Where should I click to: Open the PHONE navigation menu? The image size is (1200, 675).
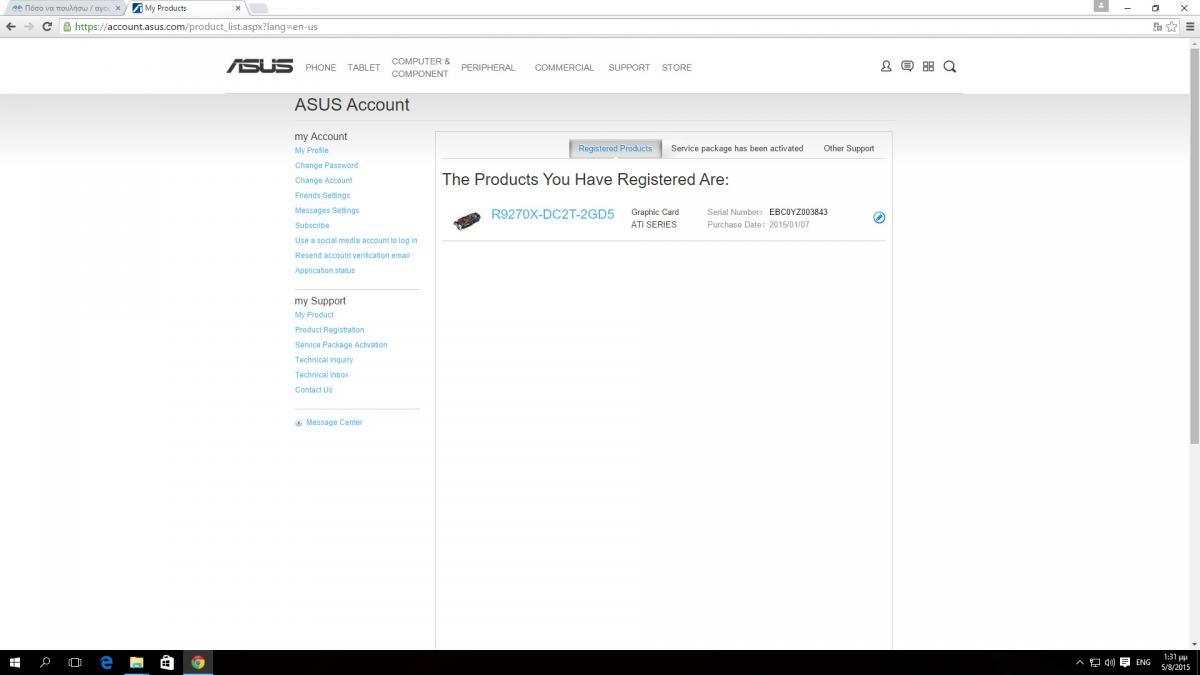(x=321, y=68)
